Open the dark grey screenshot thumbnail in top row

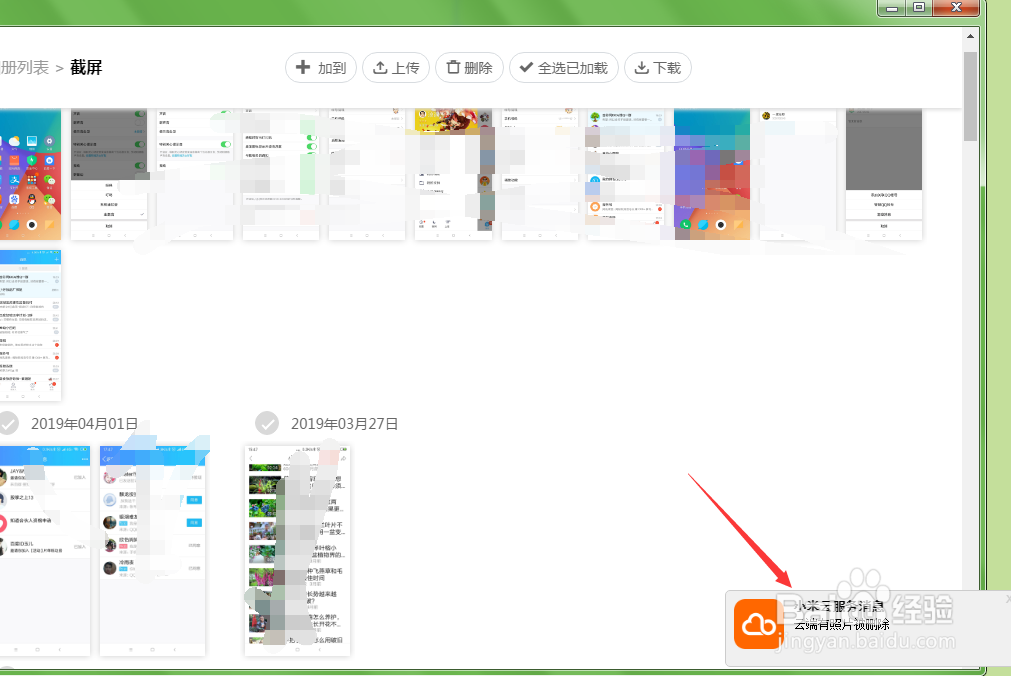(x=109, y=174)
